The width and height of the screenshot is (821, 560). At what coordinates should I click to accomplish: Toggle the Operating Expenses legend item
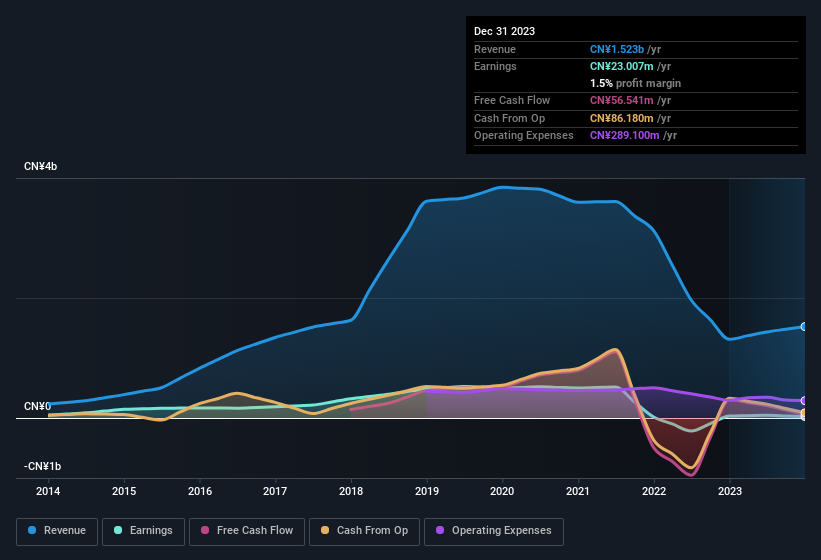tap(494, 531)
